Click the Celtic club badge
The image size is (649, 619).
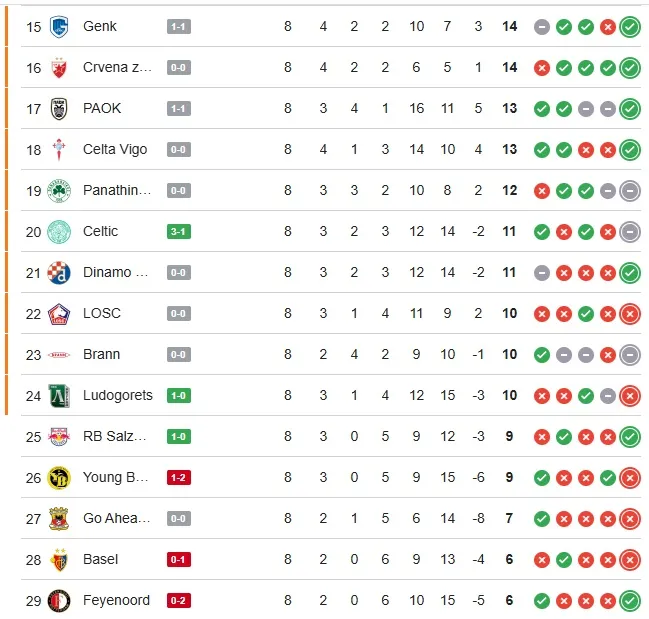tap(60, 231)
